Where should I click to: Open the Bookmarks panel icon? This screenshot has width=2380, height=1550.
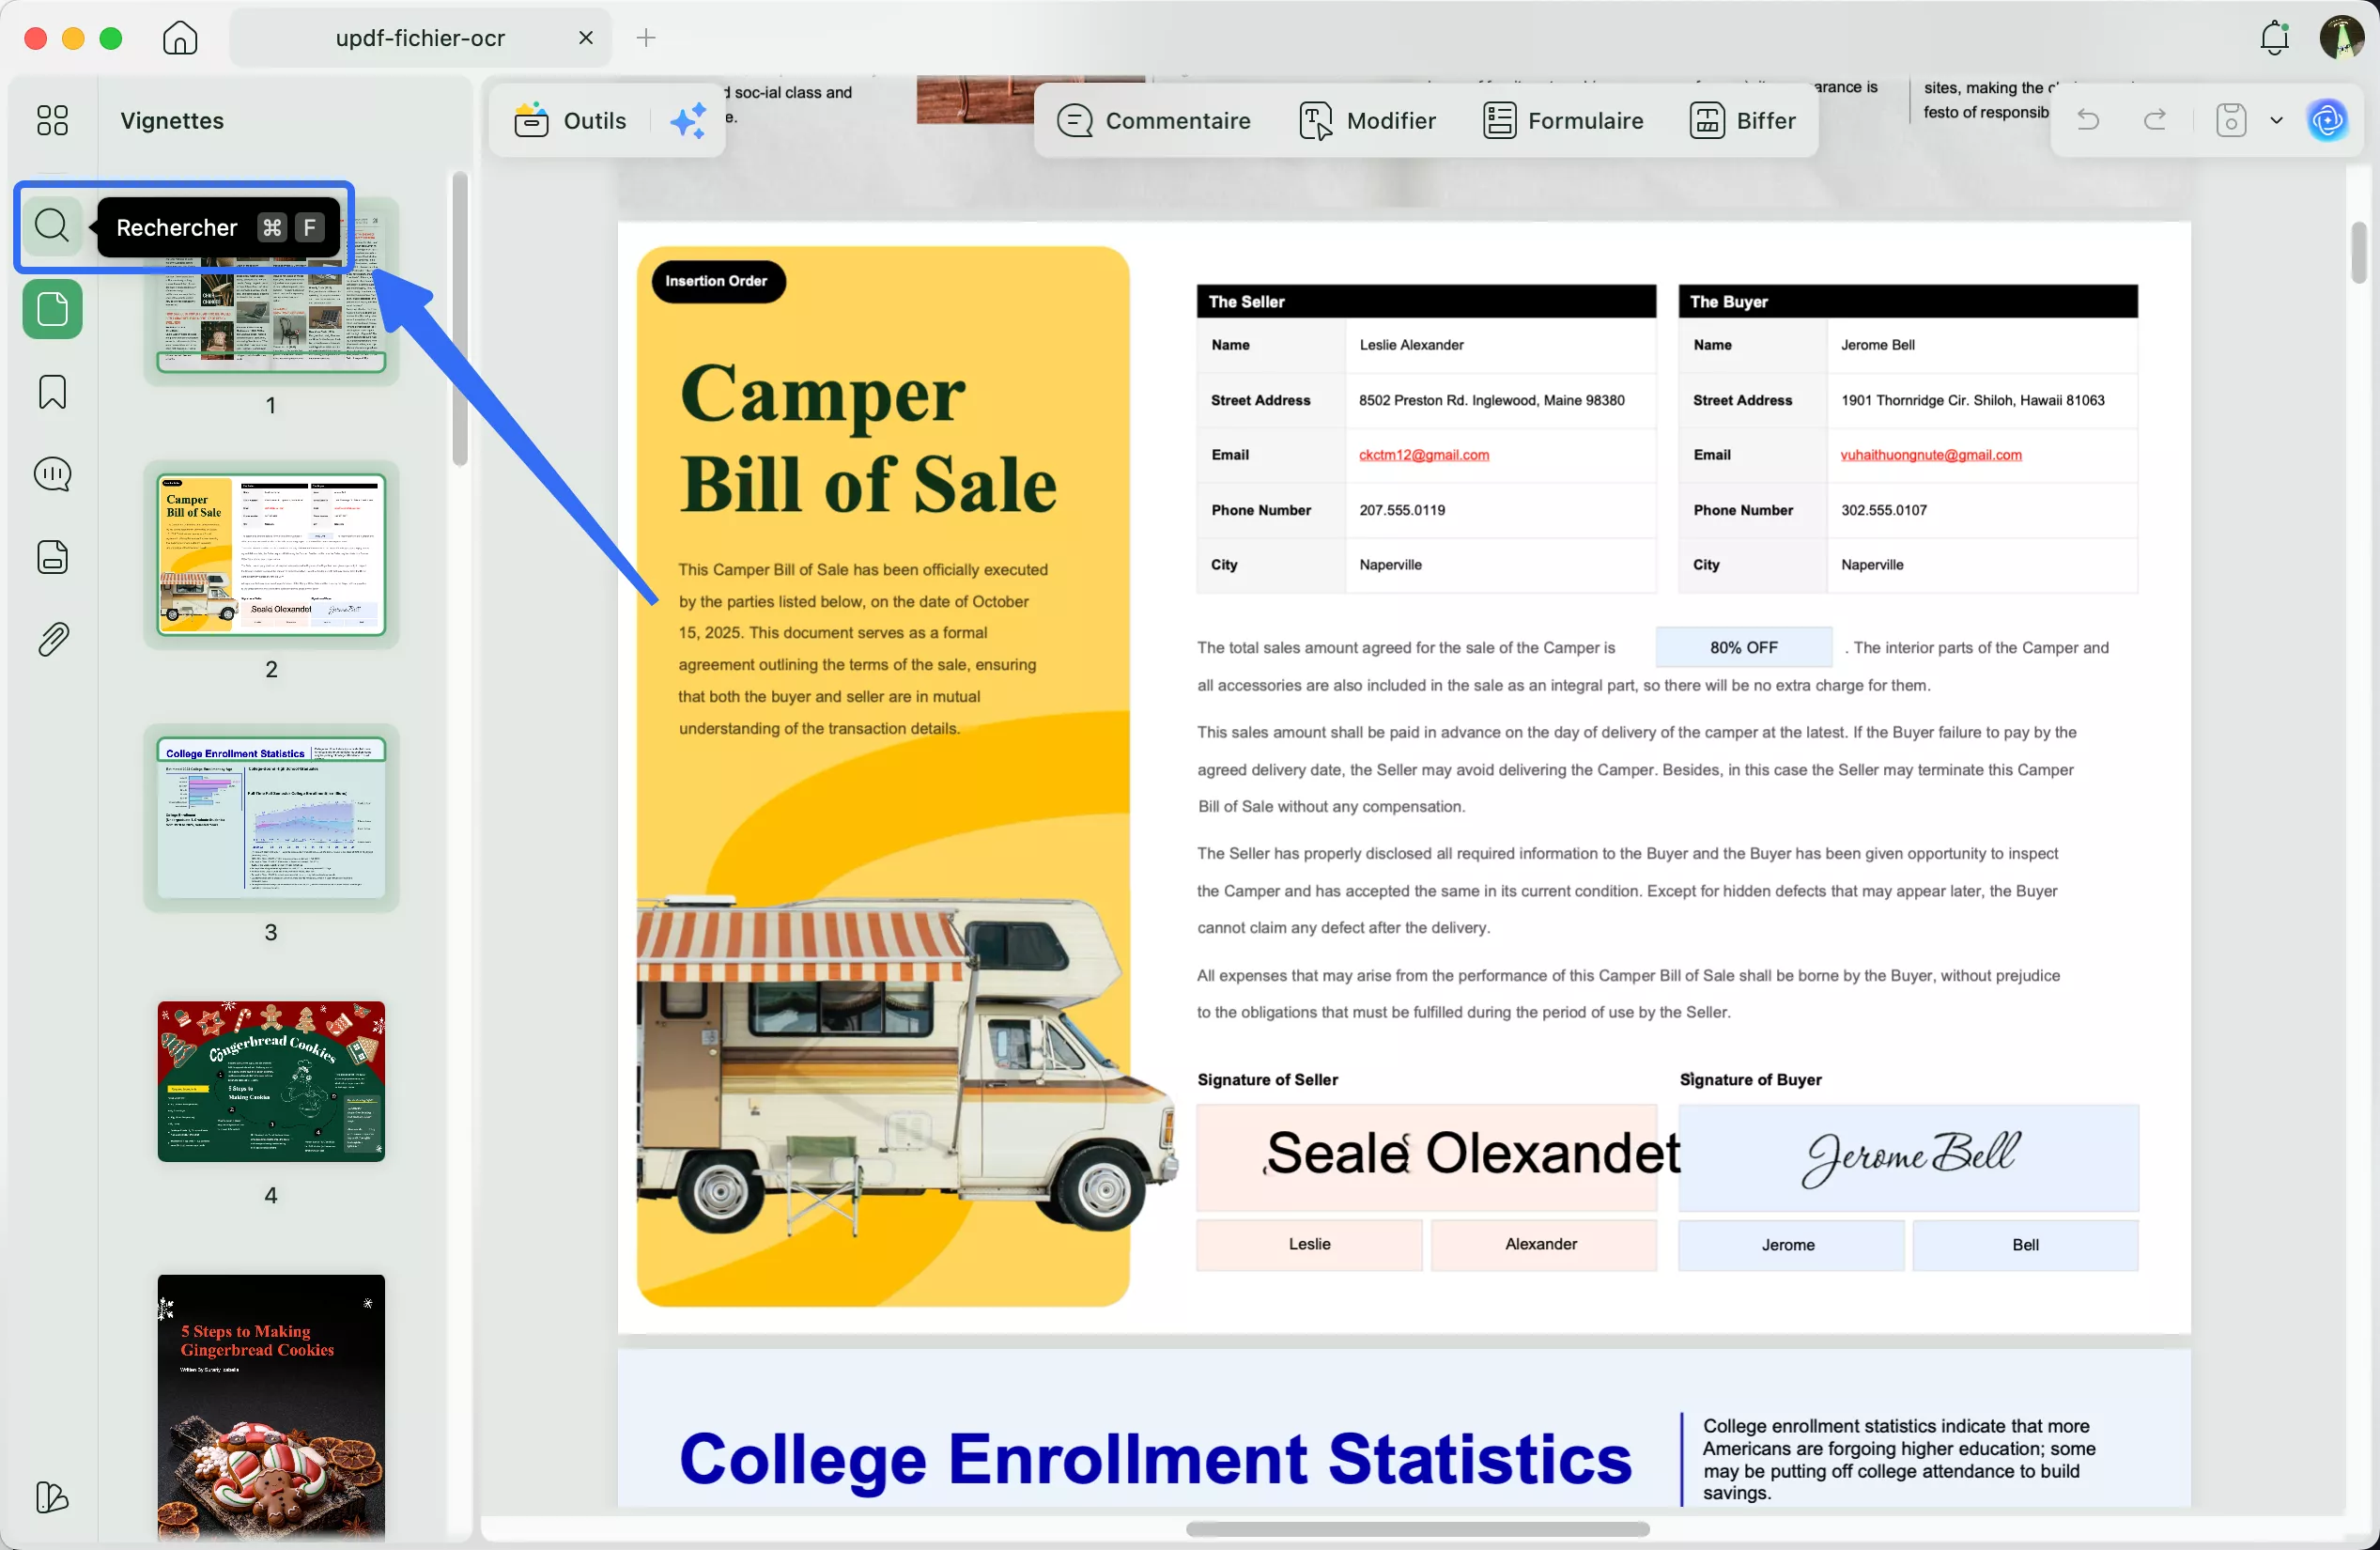coord(52,392)
